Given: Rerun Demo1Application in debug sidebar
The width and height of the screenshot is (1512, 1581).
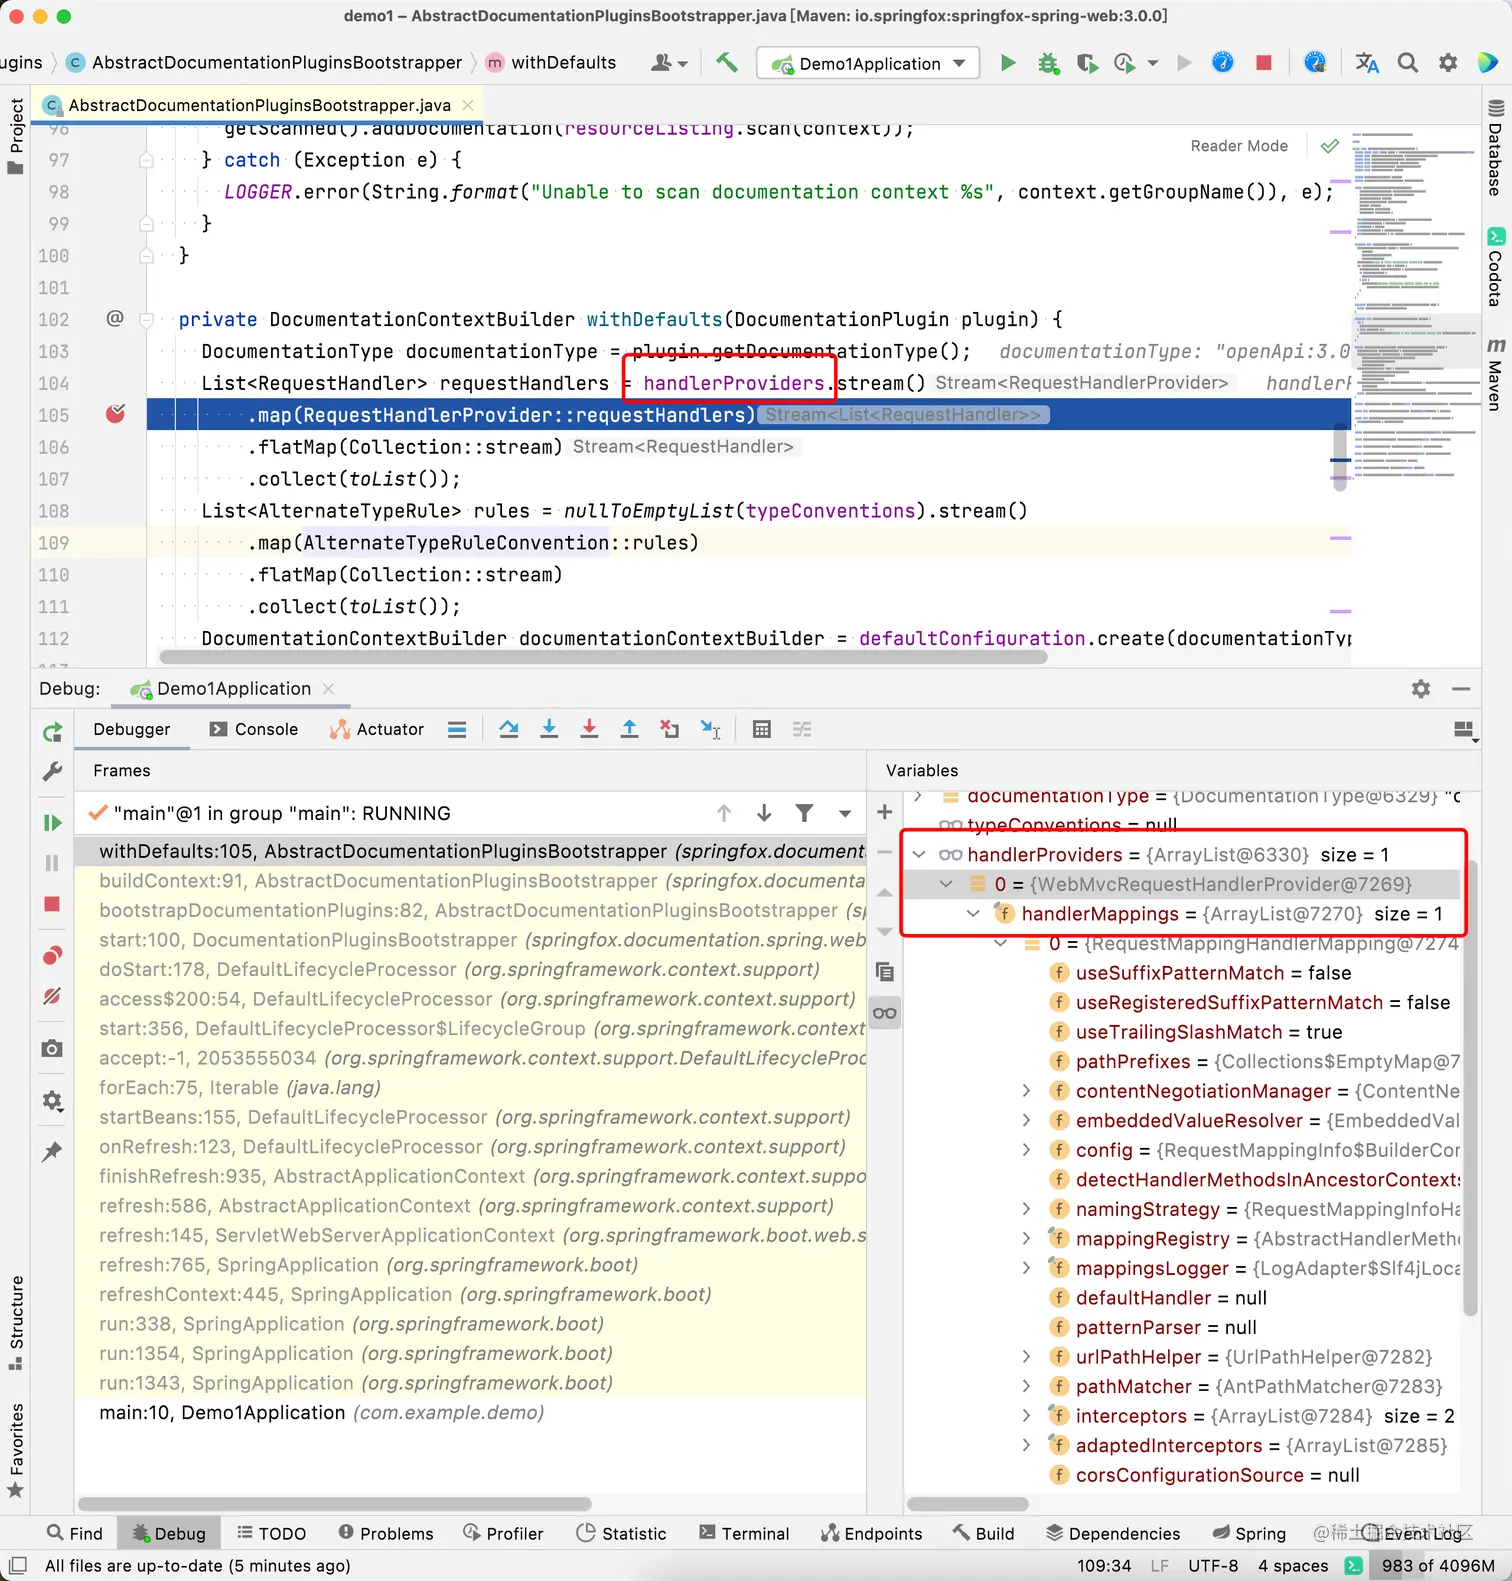Looking at the screenshot, I should pos(52,733).
